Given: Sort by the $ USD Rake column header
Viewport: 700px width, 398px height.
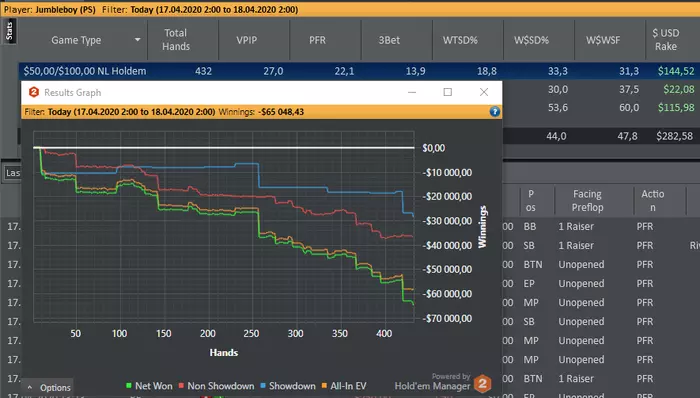Looking at the screenshot, I should pyautogui.click(x=666, y=40).
